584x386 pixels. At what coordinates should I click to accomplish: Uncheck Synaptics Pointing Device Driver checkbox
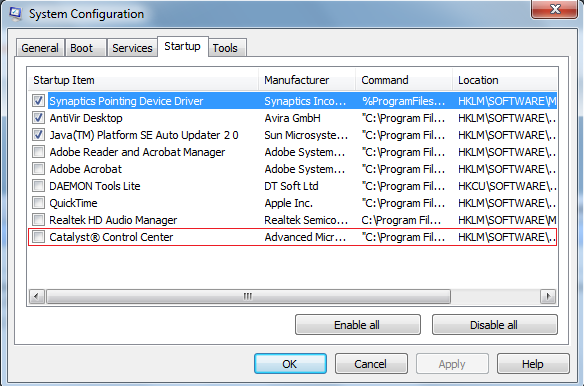[x=38, y=101]
